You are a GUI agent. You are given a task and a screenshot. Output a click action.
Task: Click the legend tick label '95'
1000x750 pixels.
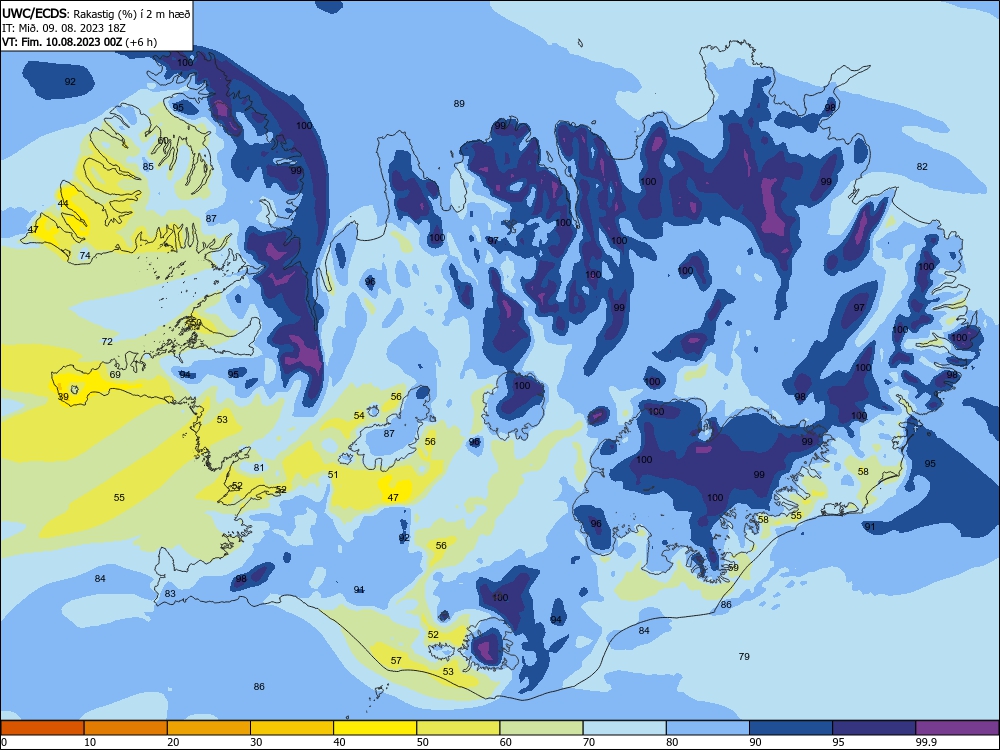click(839, 742)
